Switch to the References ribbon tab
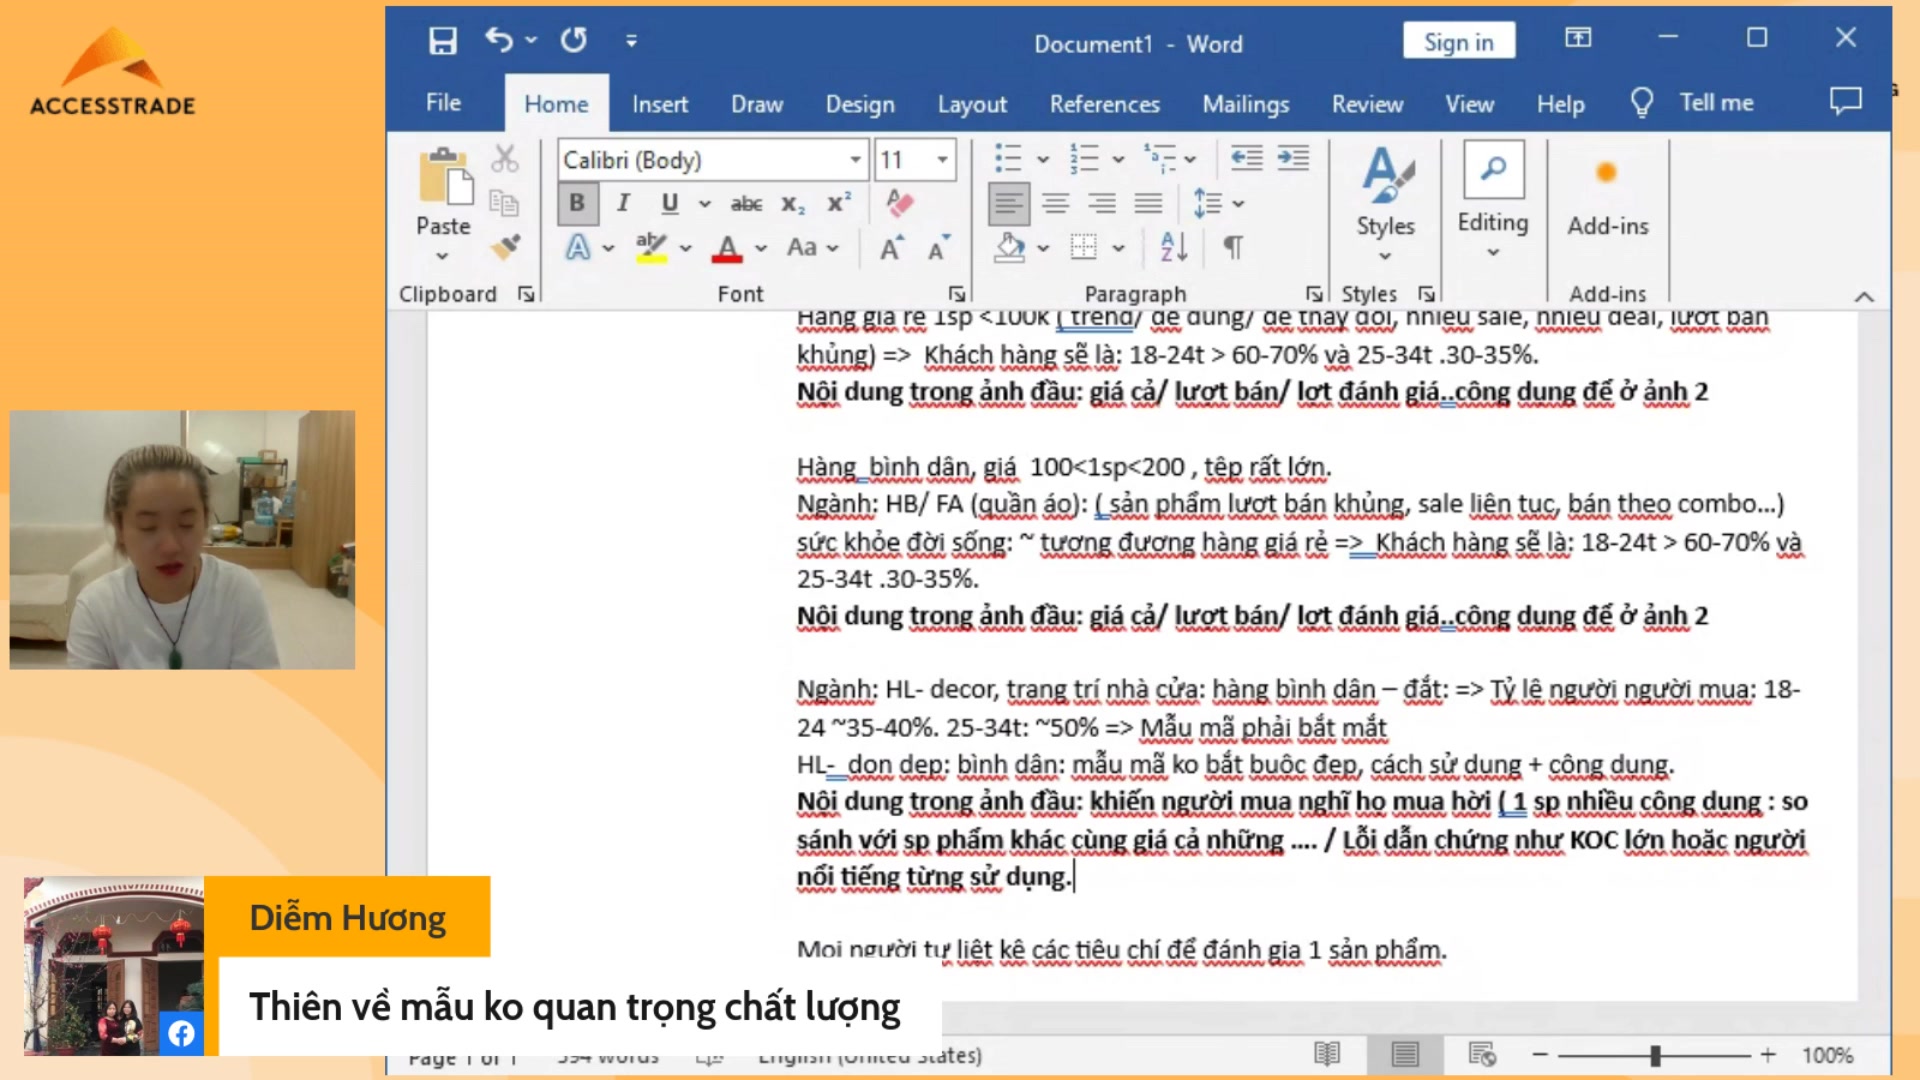 (x=1104, y=103)
